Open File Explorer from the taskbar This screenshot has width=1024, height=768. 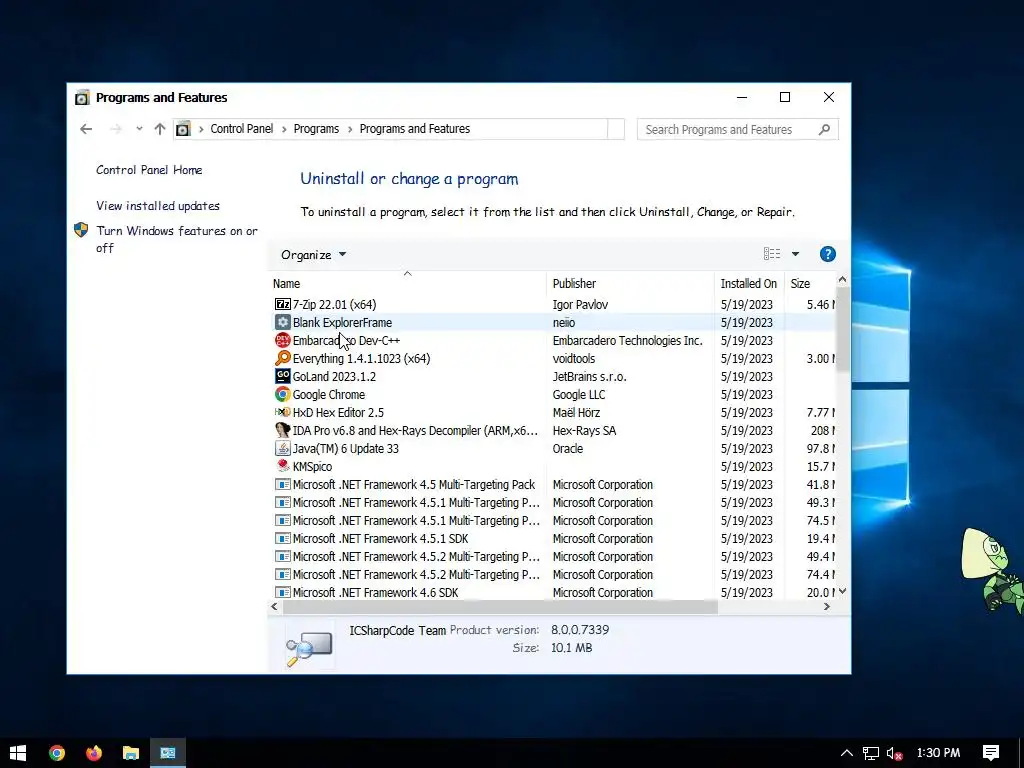[131, 753]
